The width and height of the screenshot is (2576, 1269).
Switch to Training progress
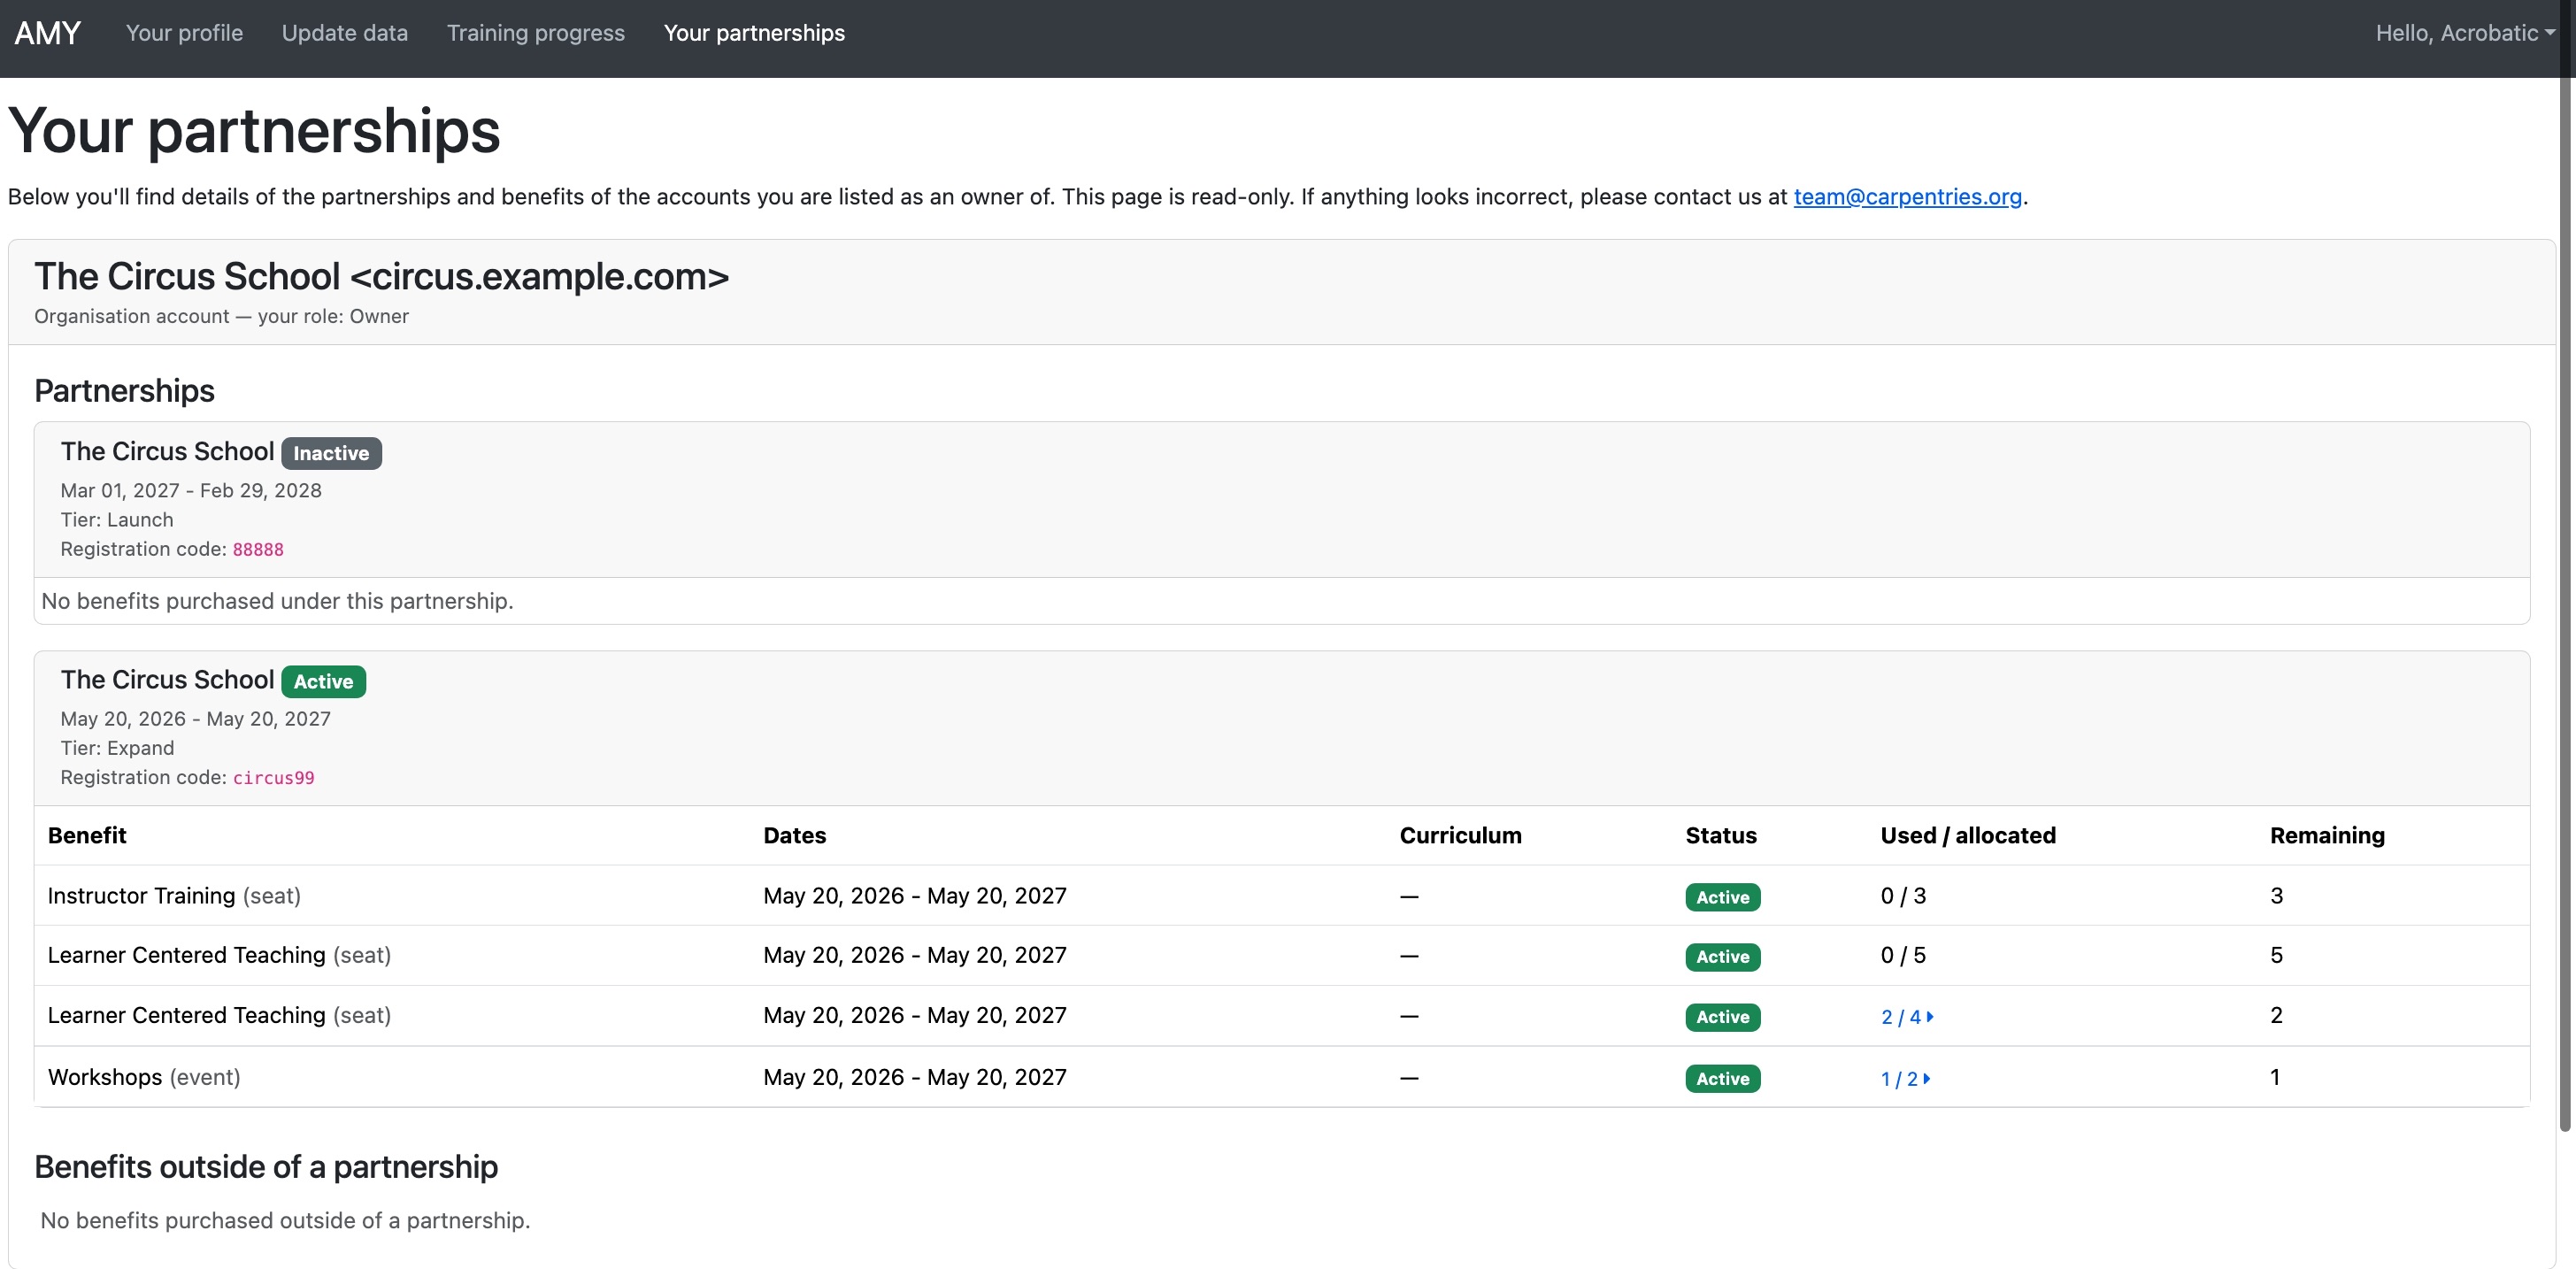point(535,33)
